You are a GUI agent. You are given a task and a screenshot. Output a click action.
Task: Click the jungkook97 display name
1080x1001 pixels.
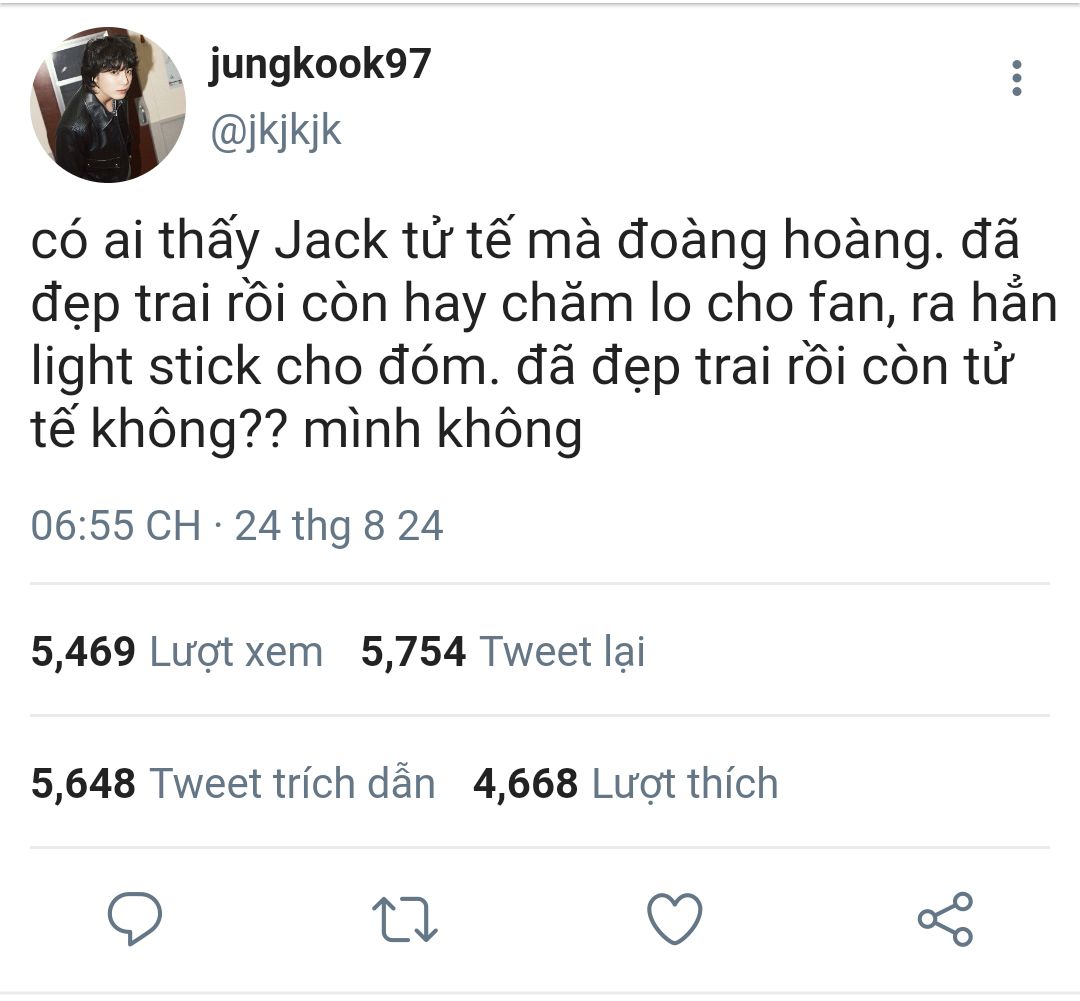[x=320, y=65]
